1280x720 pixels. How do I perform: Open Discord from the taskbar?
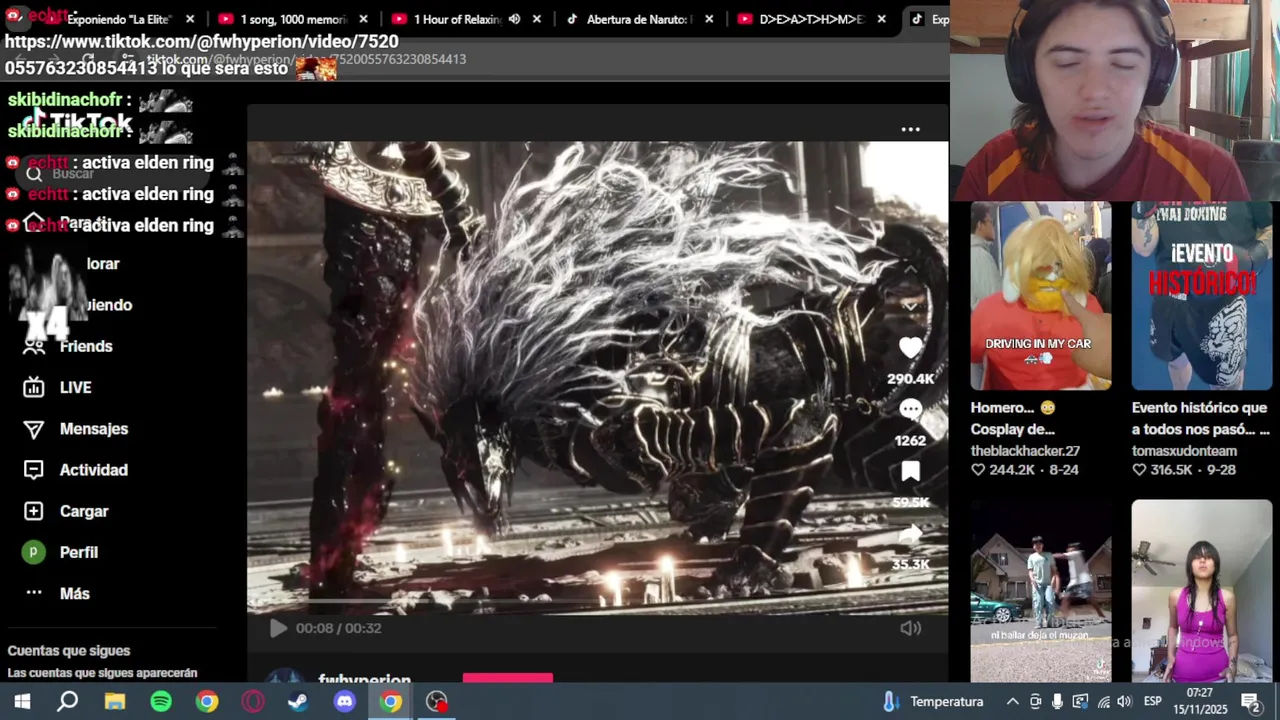click(345, 701)
